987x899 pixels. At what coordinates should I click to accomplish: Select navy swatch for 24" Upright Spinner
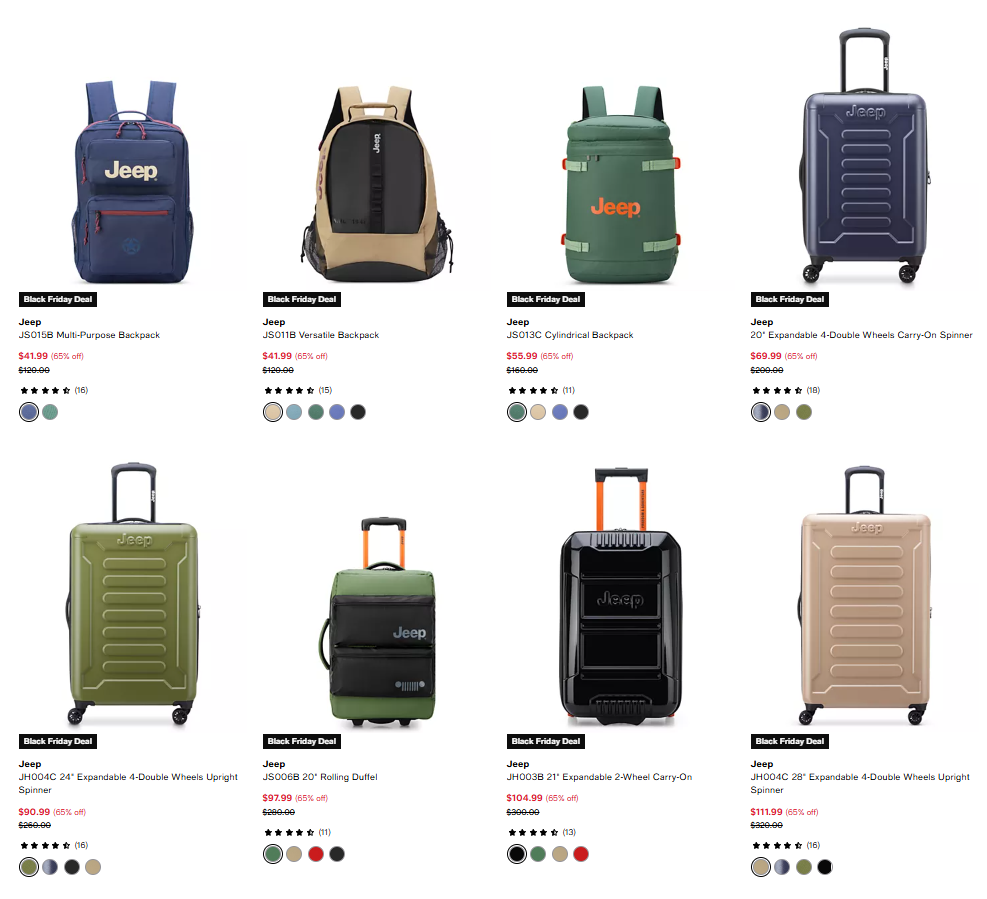pos(50,867)
